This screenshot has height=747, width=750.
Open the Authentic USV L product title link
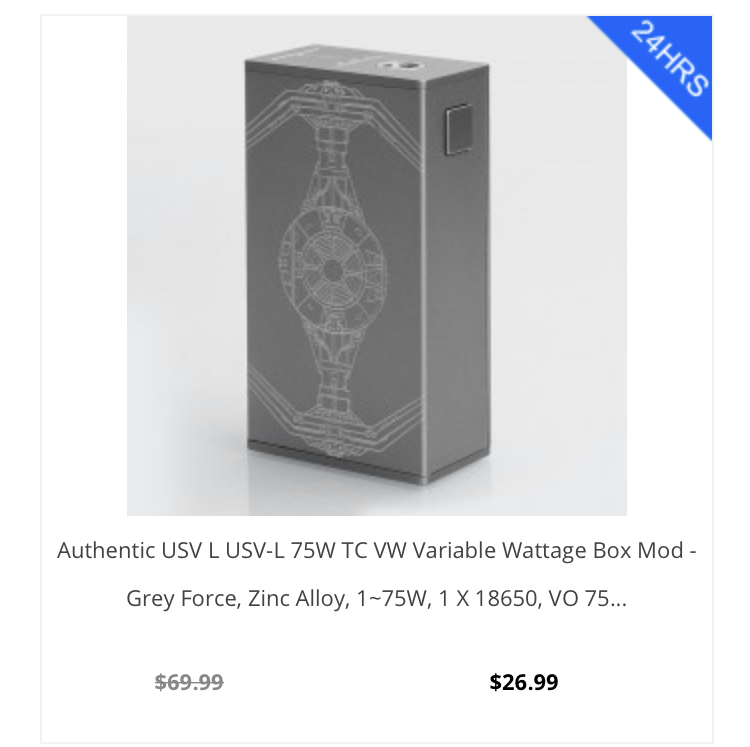(x=376, y=574)
